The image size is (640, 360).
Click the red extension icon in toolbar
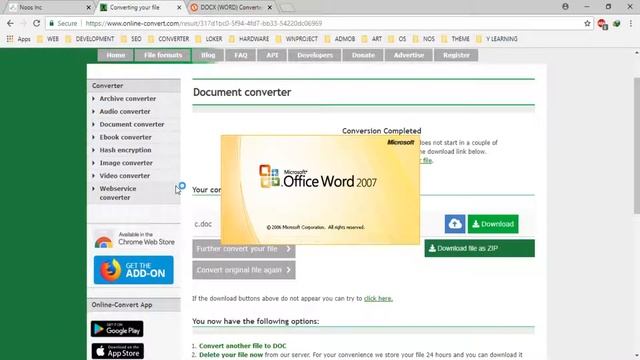pyautogui.click(x=602, y=24)
